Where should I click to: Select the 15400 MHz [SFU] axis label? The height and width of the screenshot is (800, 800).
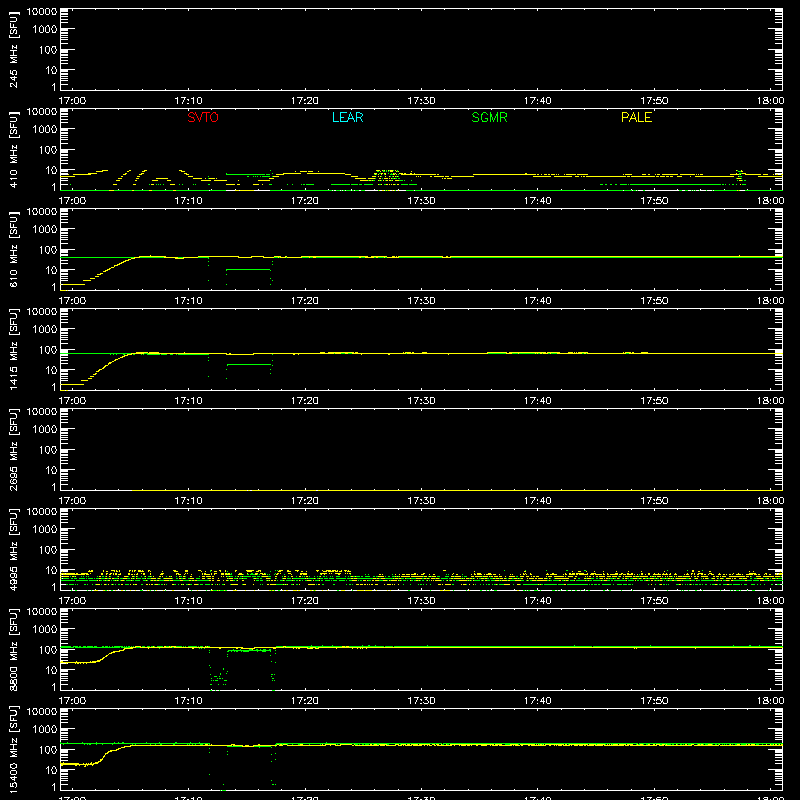click(13, 749)
